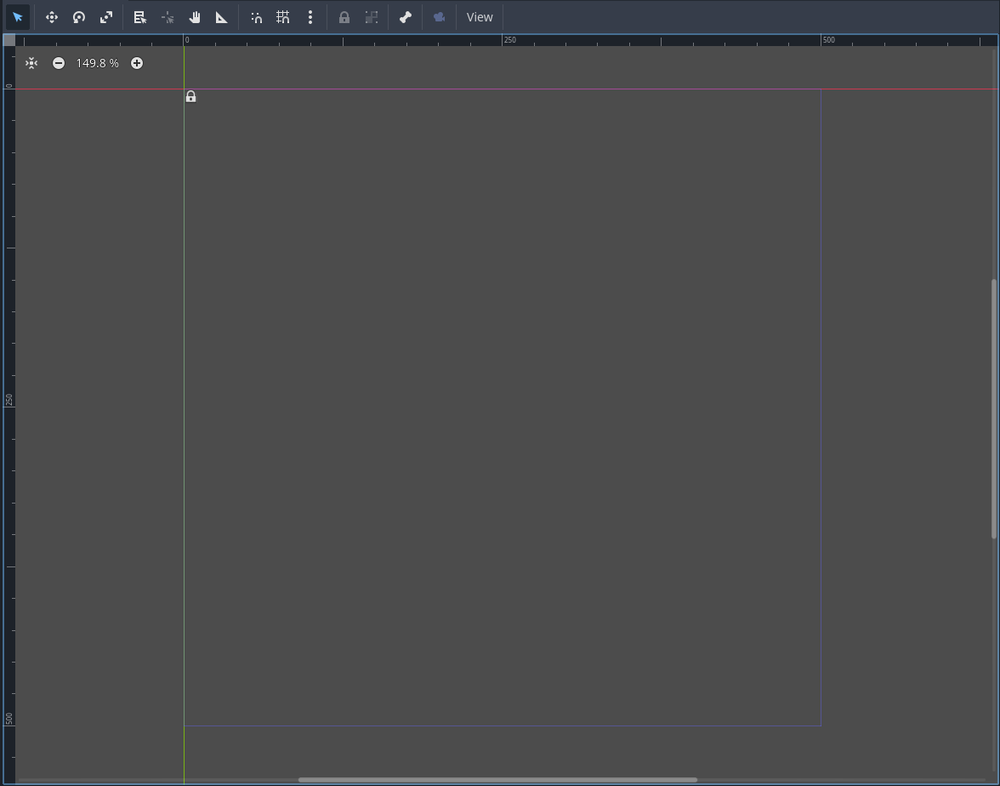Choose the Scale Mode tool

tap(105, 17)
